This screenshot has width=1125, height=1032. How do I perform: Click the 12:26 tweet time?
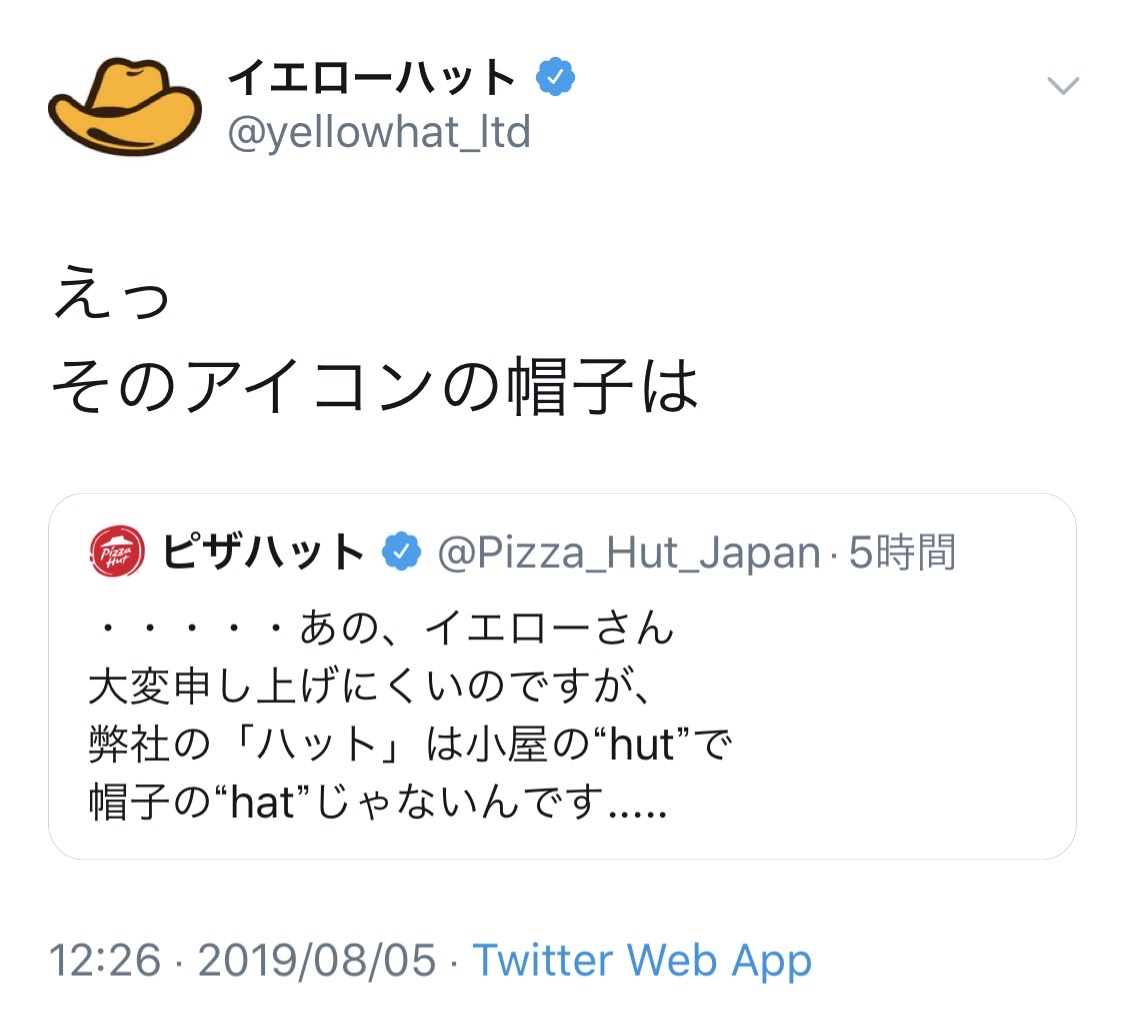point(105,961)
